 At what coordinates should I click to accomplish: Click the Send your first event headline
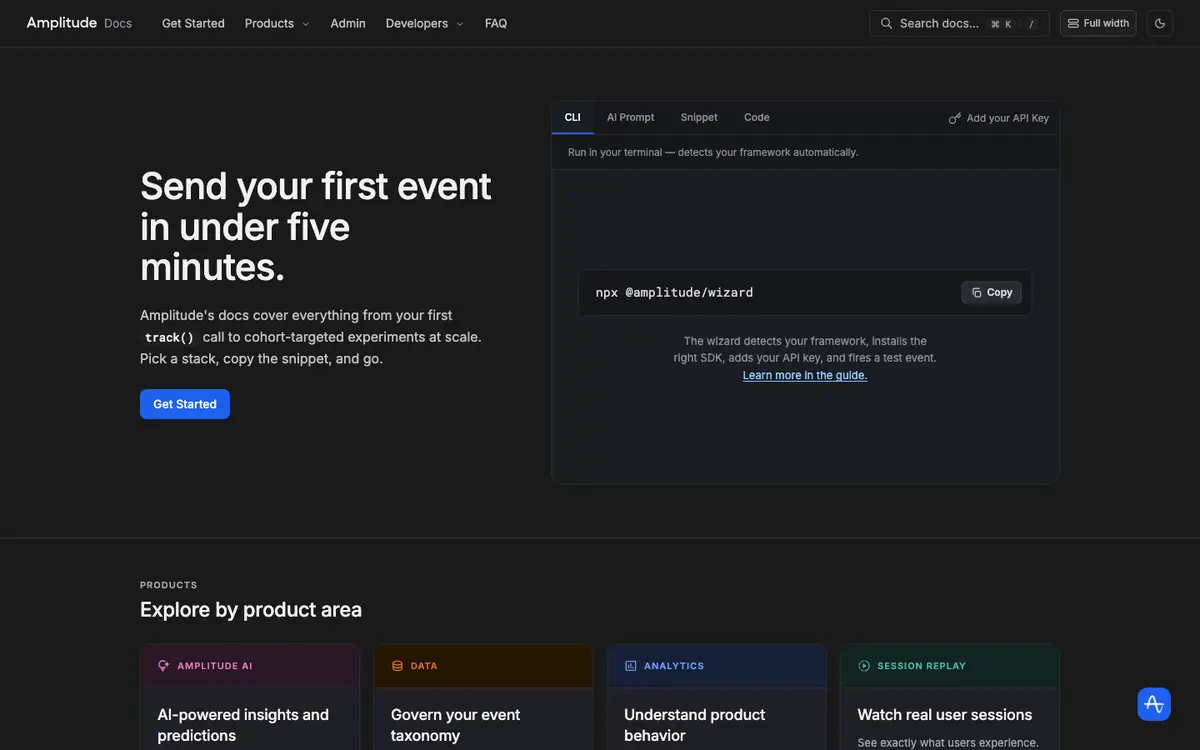pos(316,227)
